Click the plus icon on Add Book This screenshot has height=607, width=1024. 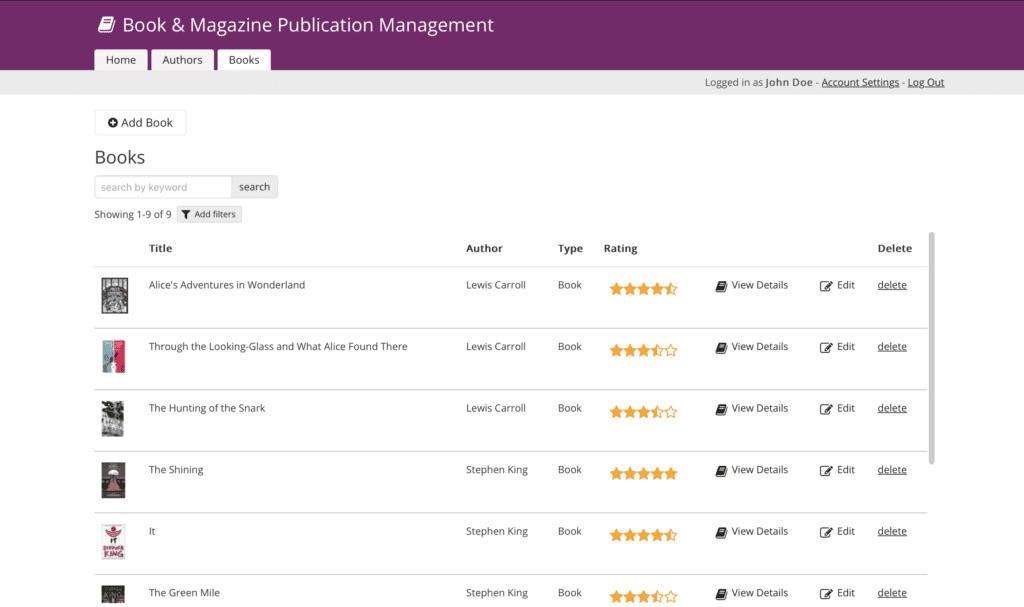point(113,123)
